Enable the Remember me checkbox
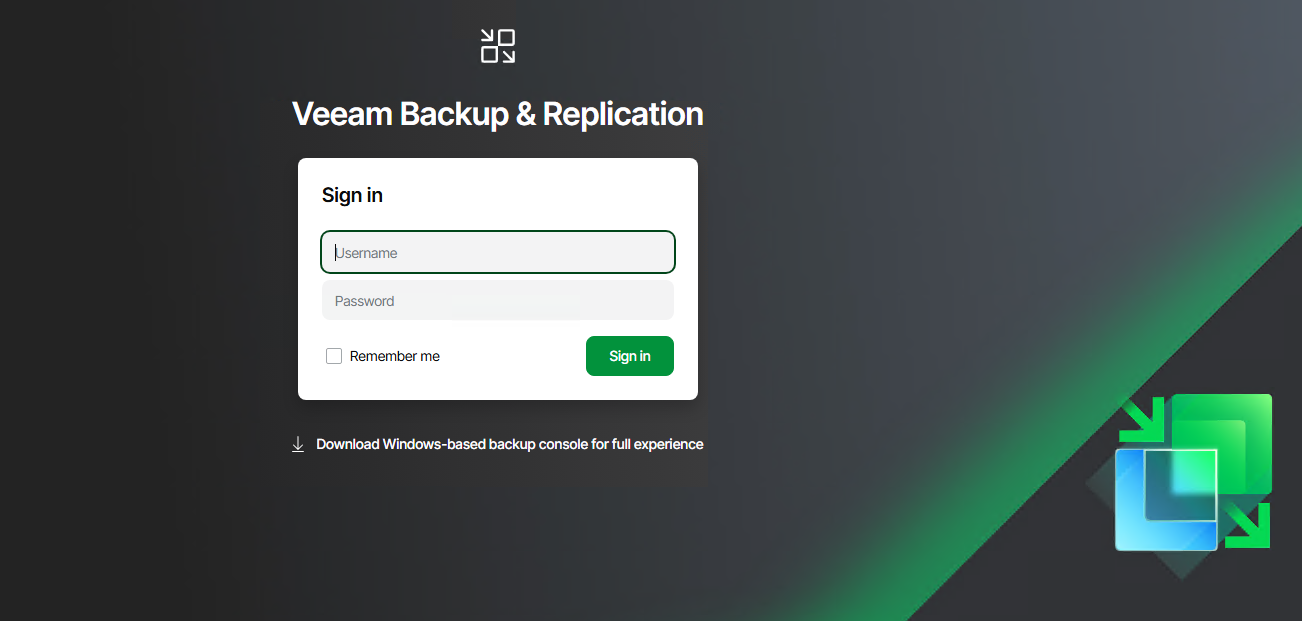 pos(334,356)
